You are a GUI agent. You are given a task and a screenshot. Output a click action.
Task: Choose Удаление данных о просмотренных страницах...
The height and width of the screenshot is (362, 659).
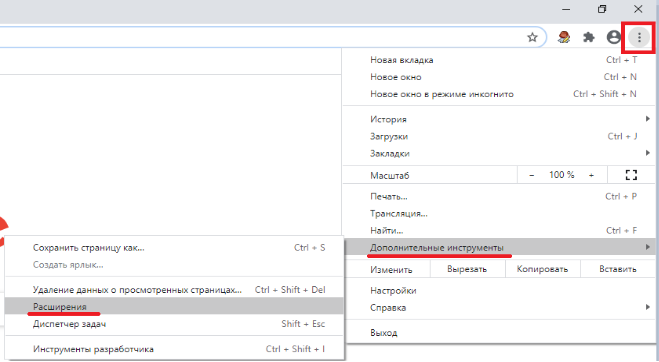tap(174, 290)
